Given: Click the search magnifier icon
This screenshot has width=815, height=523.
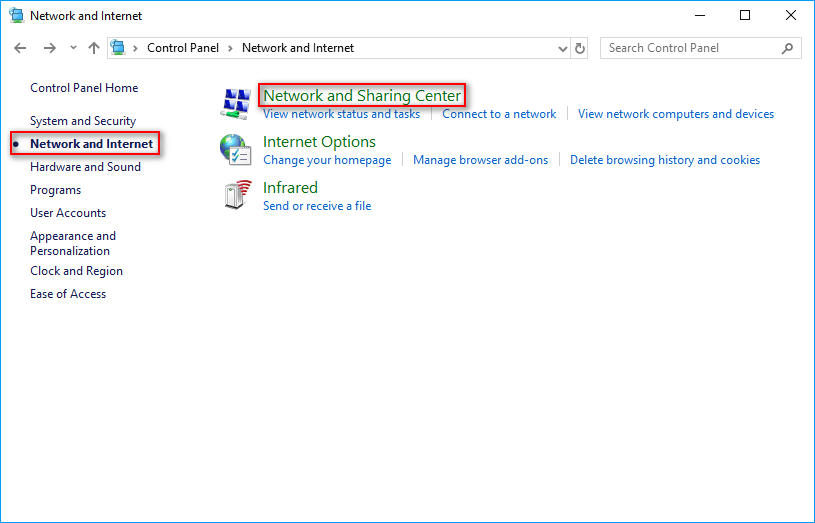Looking at the screenshot, I should coord(787,48).
